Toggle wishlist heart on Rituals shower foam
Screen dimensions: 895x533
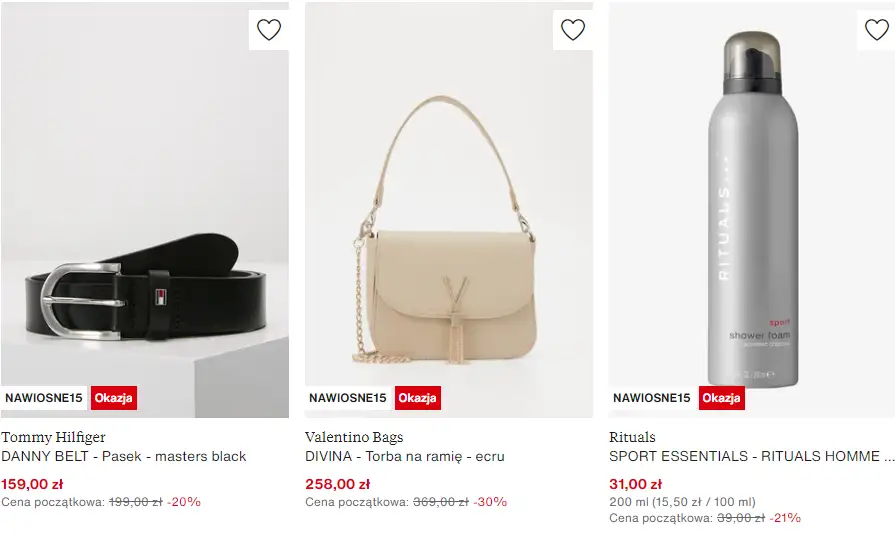pyautogui.click(x=876, y=30)
